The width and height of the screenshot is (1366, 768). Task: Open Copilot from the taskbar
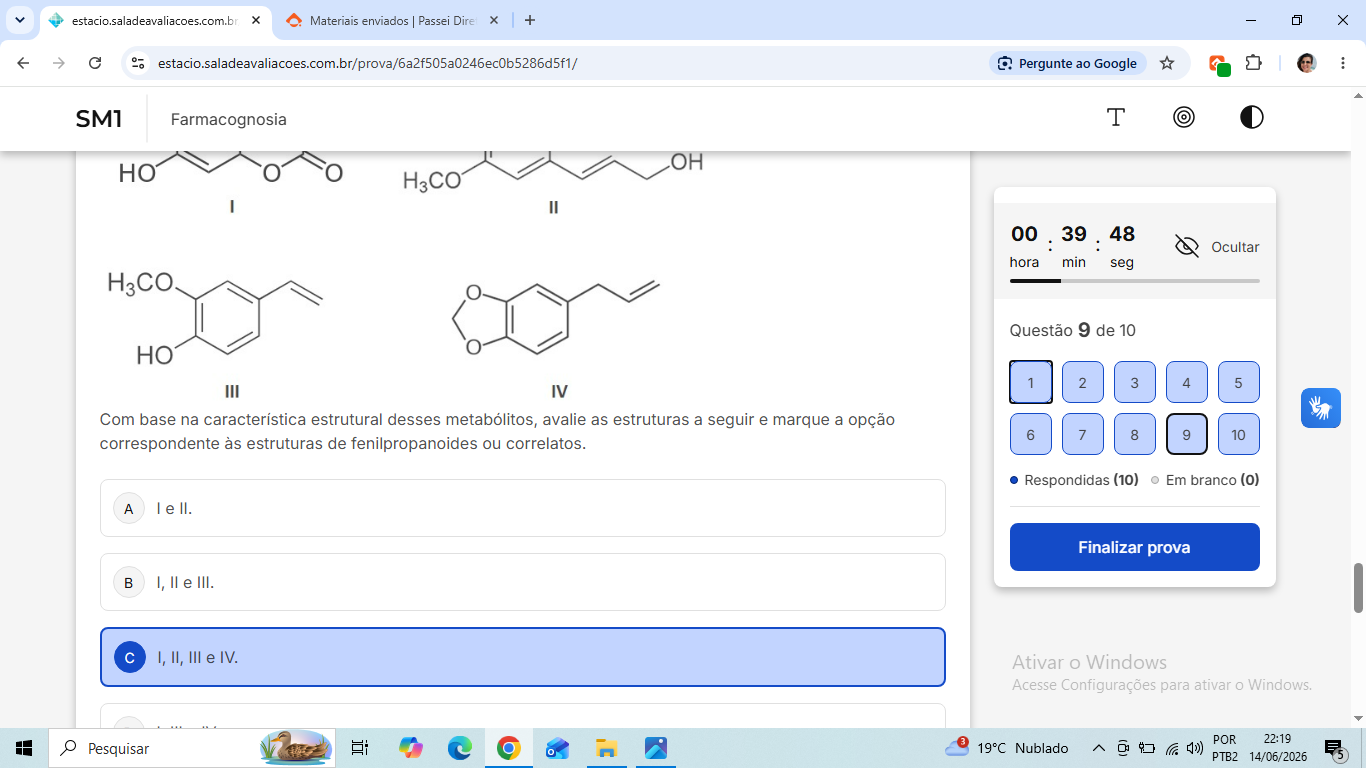tap(410, 748)
